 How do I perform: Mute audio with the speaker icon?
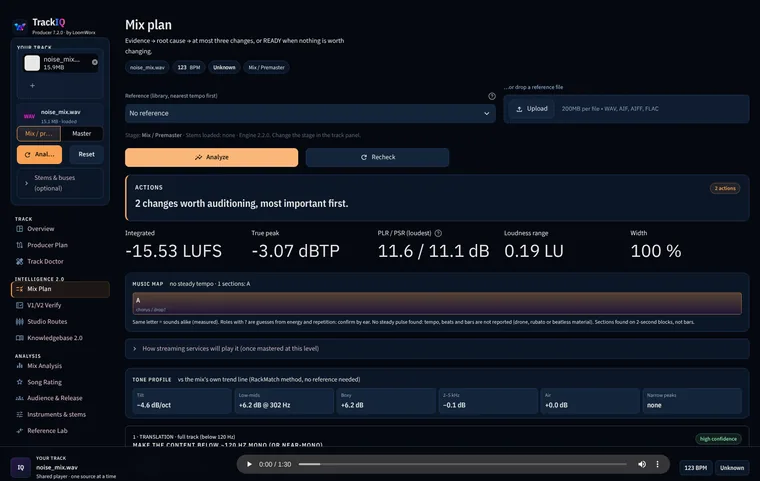click(642, 465)
